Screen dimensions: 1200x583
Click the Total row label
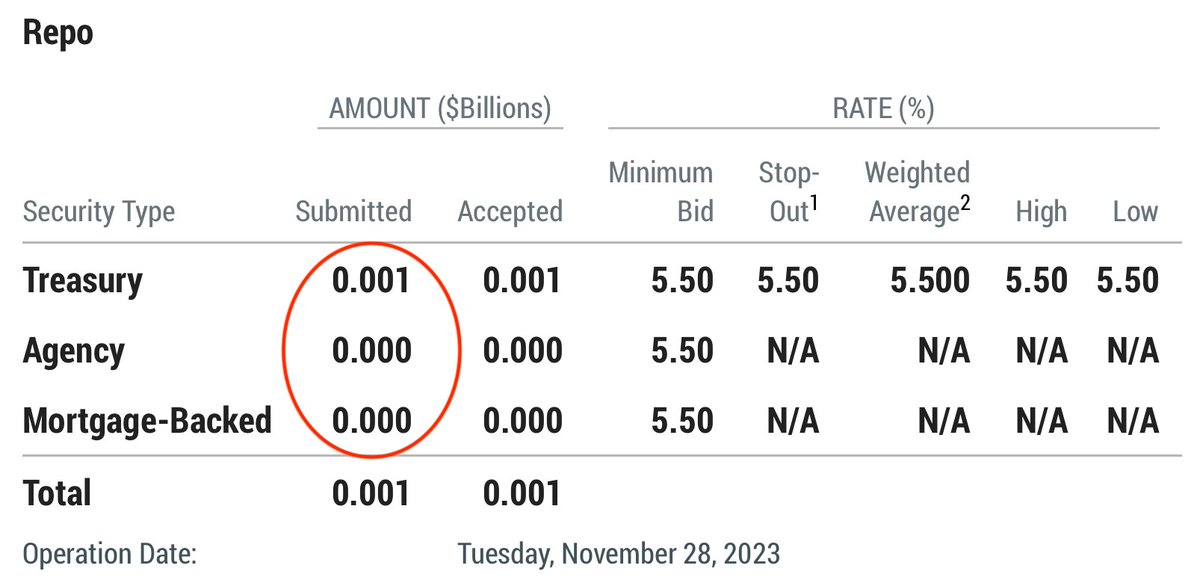[x=57, y=493]
